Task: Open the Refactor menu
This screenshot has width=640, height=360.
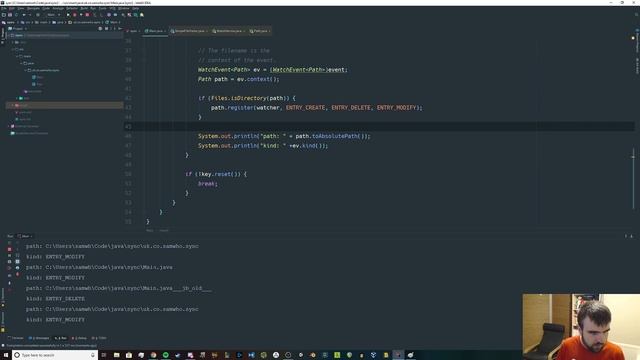Action: 72,8
